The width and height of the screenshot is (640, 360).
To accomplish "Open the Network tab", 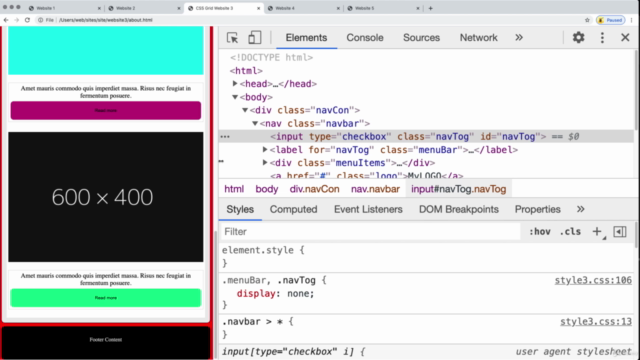I will tap(478, 38).
